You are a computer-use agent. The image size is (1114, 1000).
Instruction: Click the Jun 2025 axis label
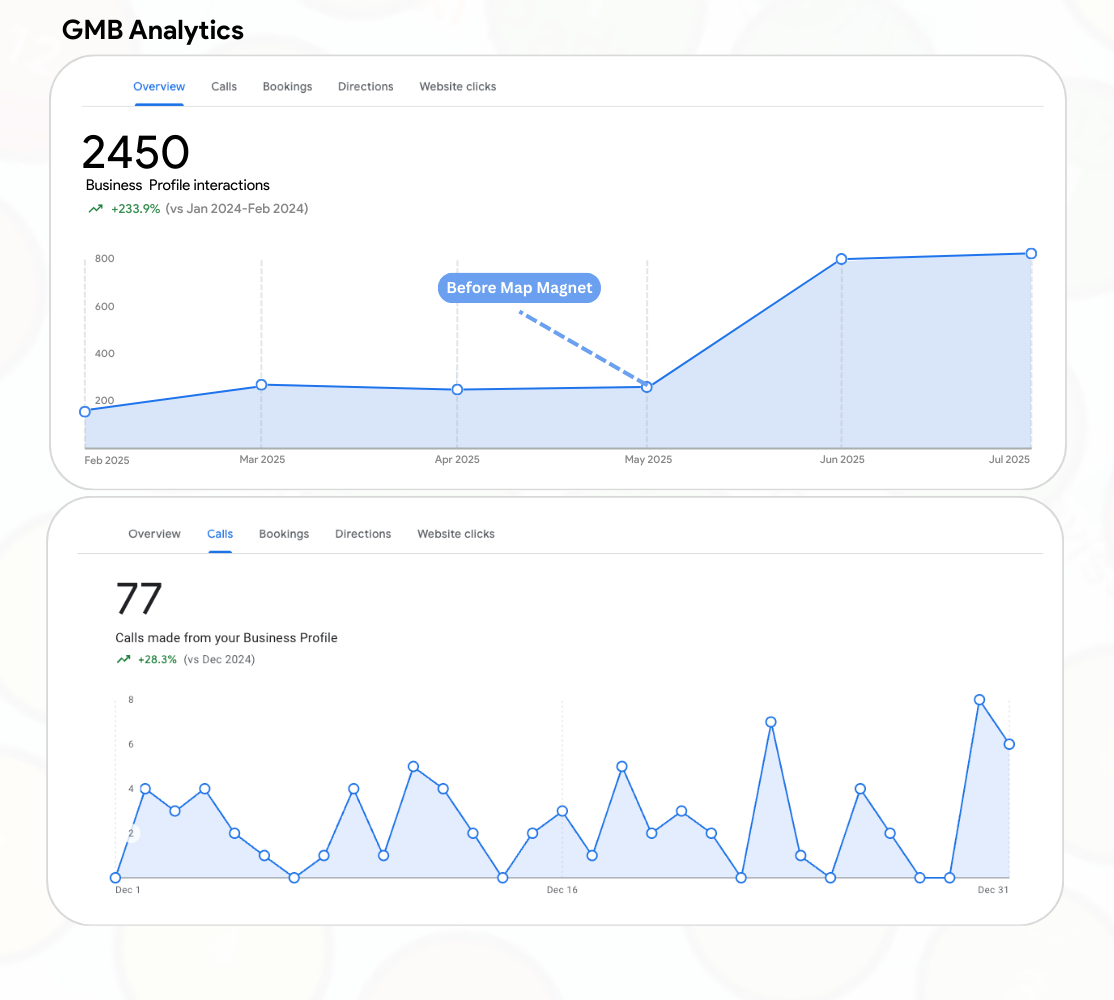click(842, 460)
